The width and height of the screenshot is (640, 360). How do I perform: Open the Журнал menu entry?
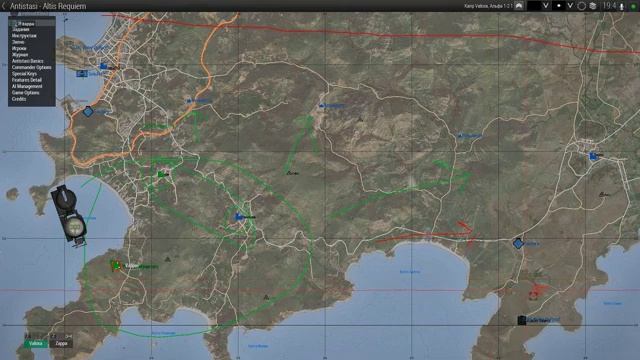pyautogui.click(x=20, y=55)
